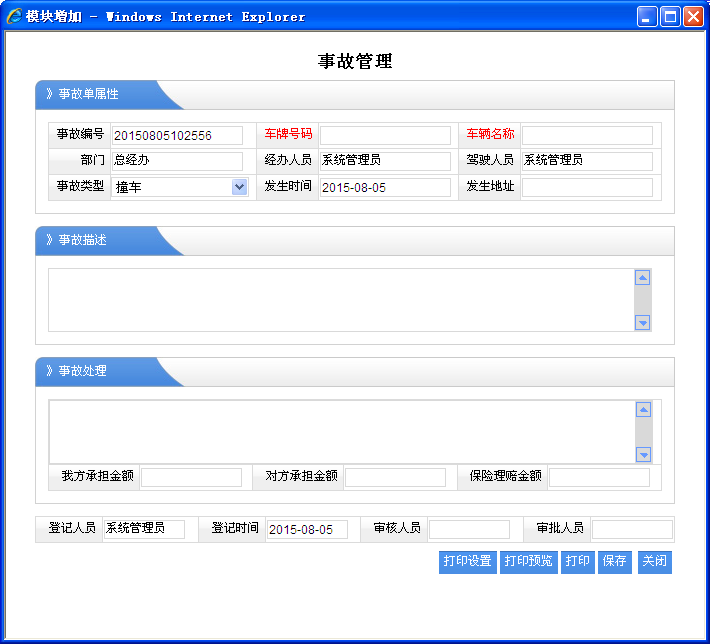Select the 保险理赔金额 input box

pyautogui.click(x=598, y=478)
